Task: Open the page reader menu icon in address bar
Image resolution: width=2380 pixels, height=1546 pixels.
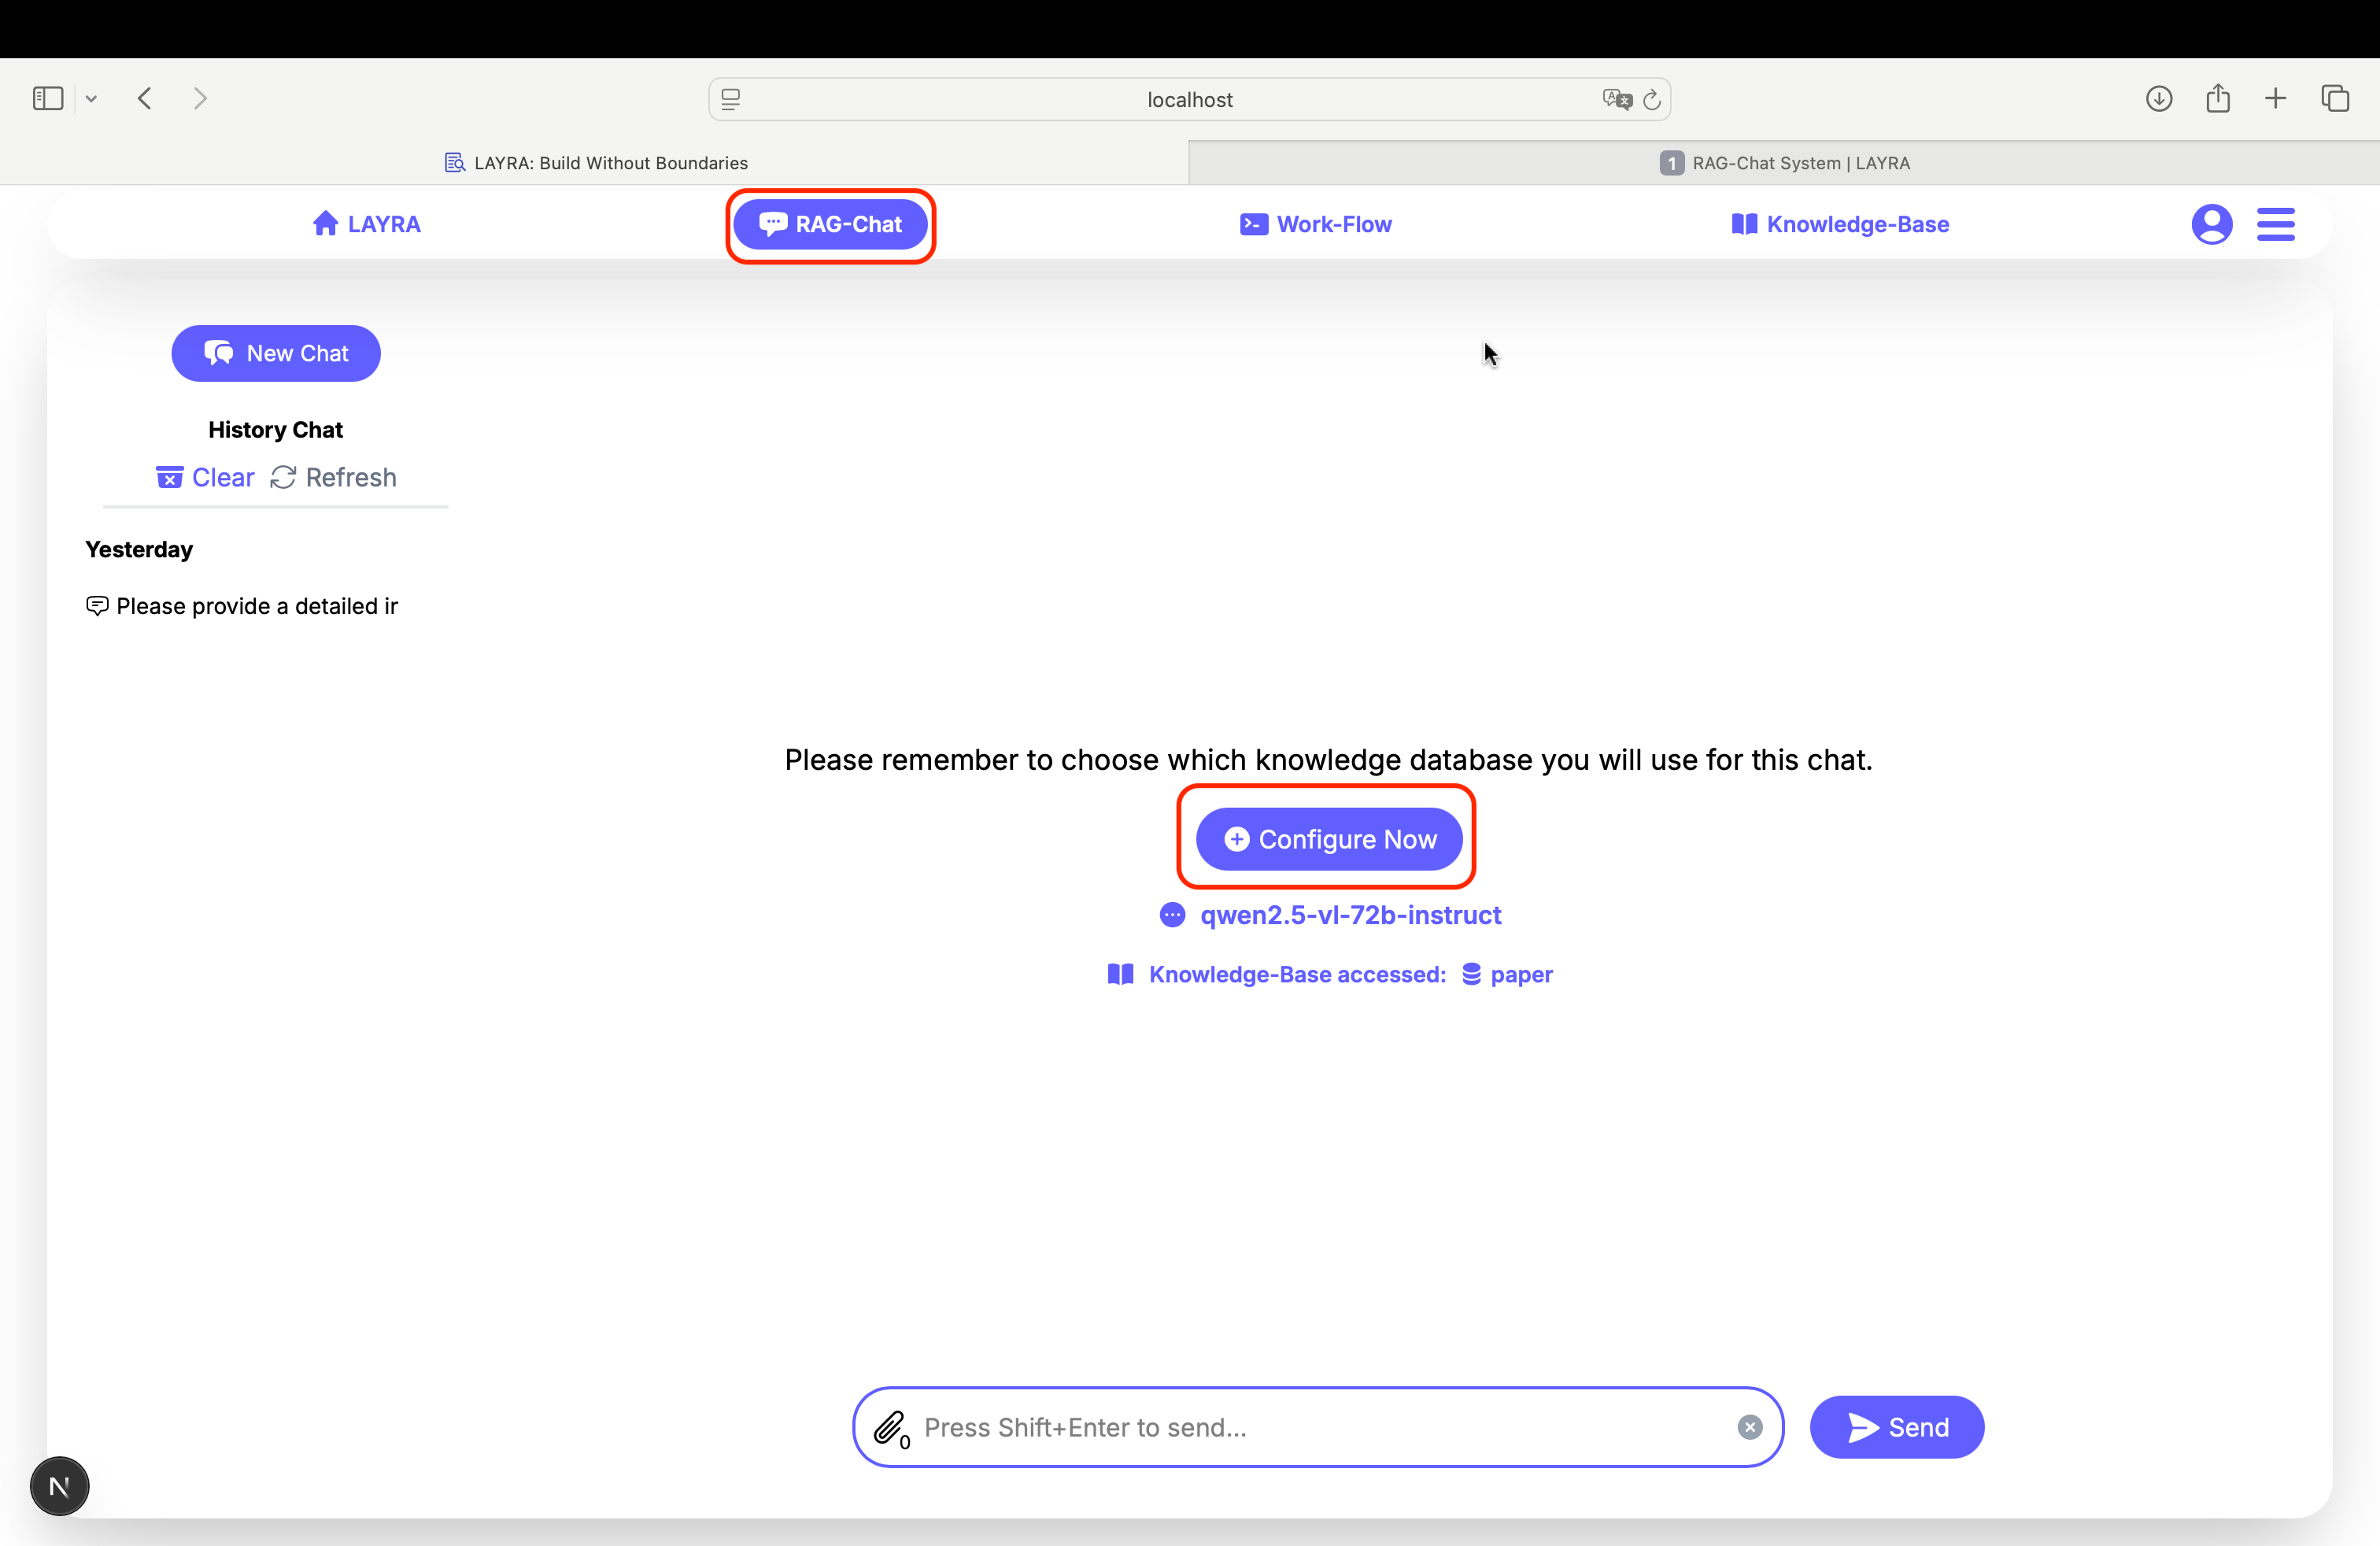Action: pyautogui.click(x=731, y=99)
